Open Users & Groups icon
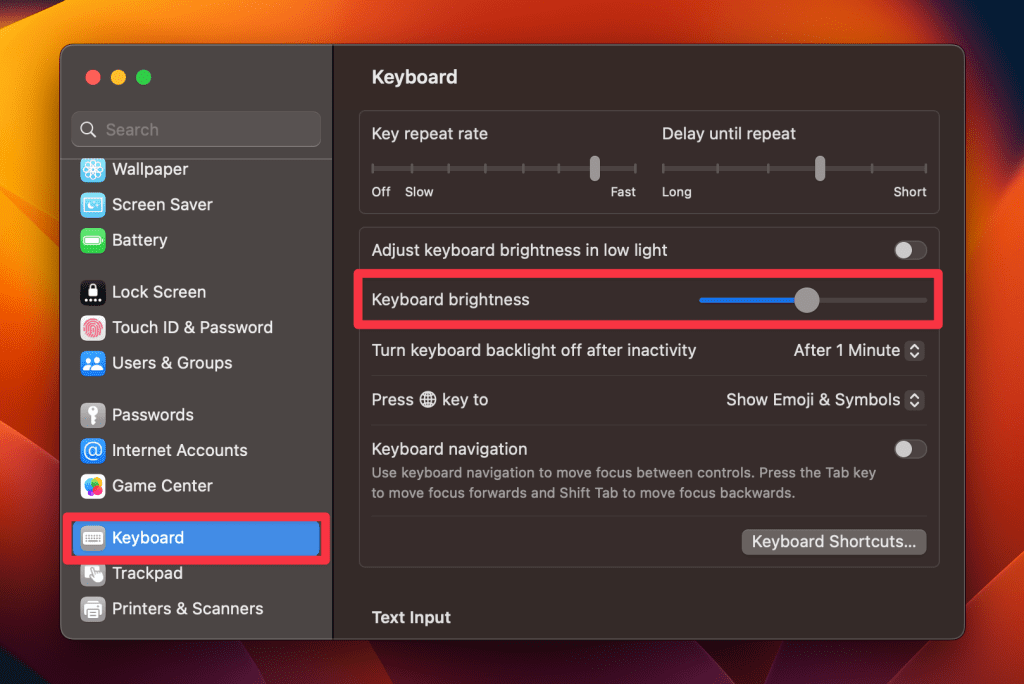This screenshot has width=1024, height=684. (x=93, y=363)
